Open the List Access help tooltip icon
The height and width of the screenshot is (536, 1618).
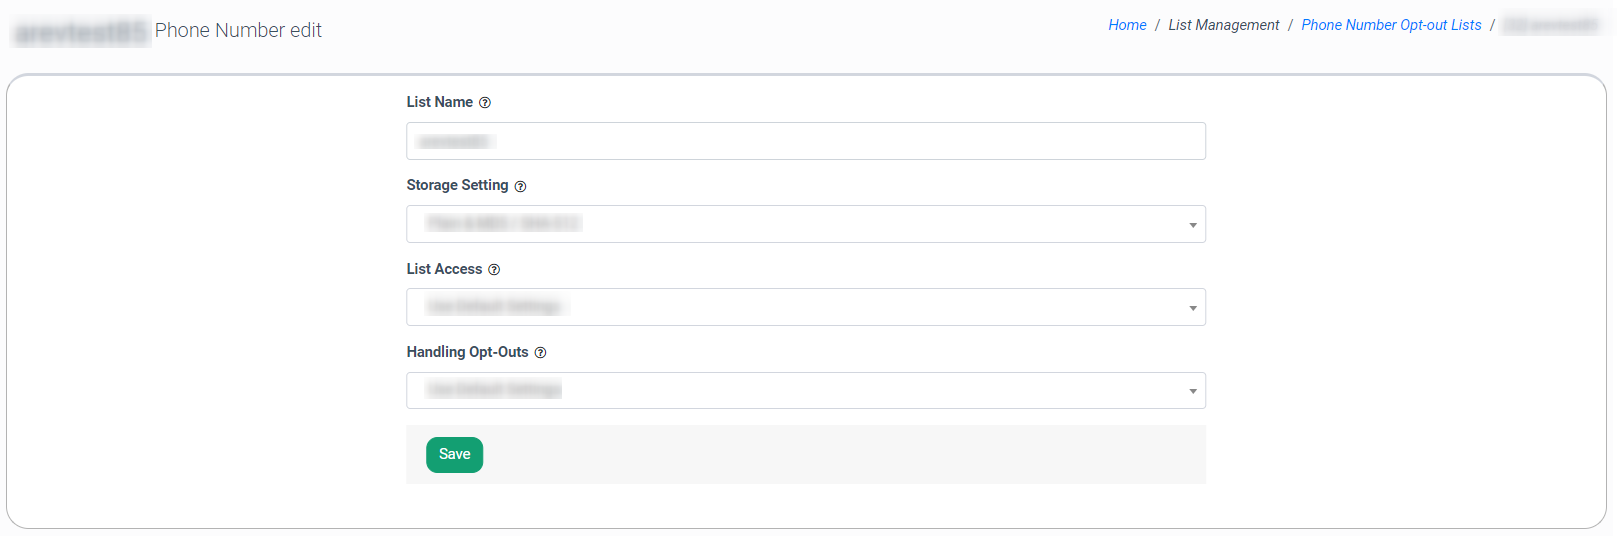(494, 270)
